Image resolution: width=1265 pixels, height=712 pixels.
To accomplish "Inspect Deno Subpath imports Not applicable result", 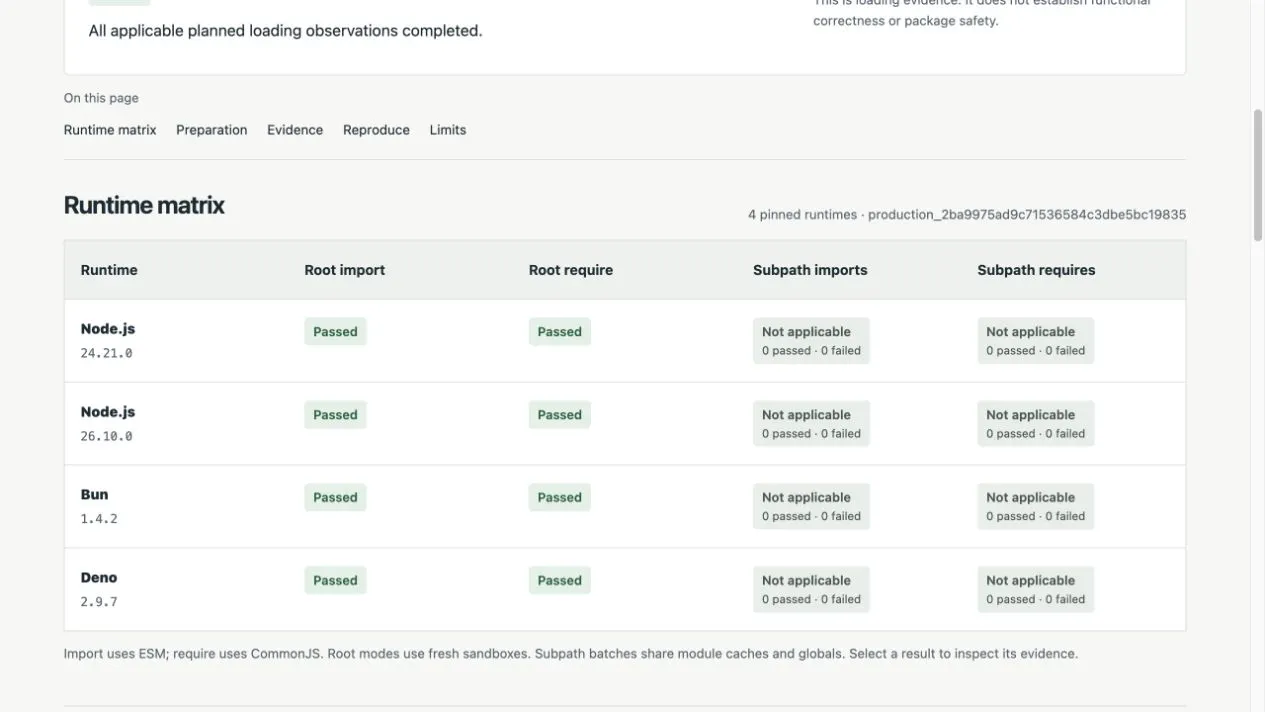I will tap(811, 590).
